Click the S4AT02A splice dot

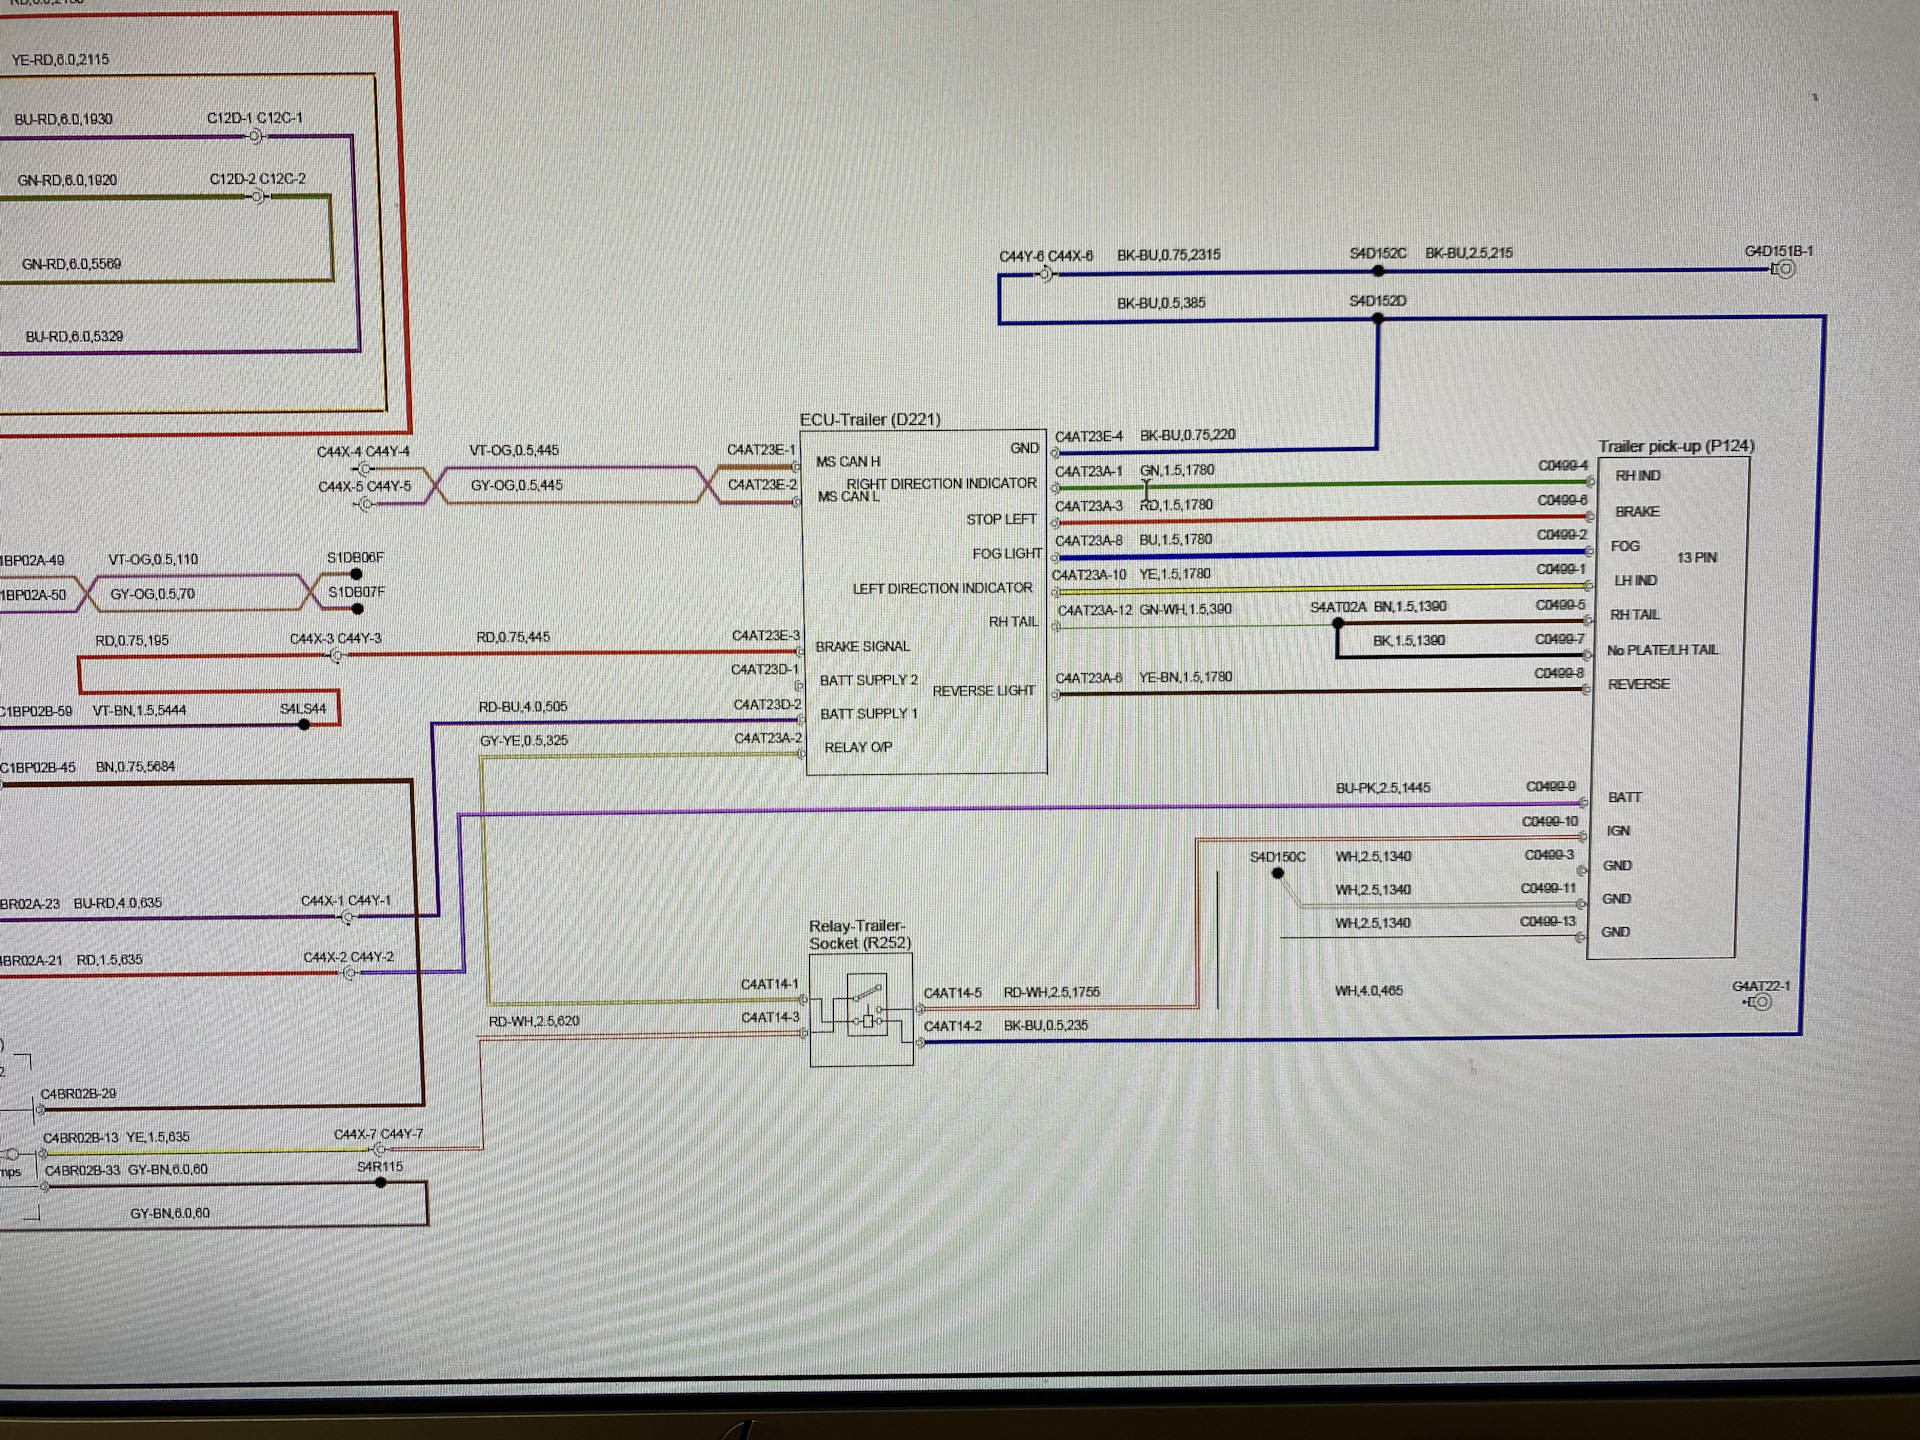pyautogui.click(x=1338, y=623)
